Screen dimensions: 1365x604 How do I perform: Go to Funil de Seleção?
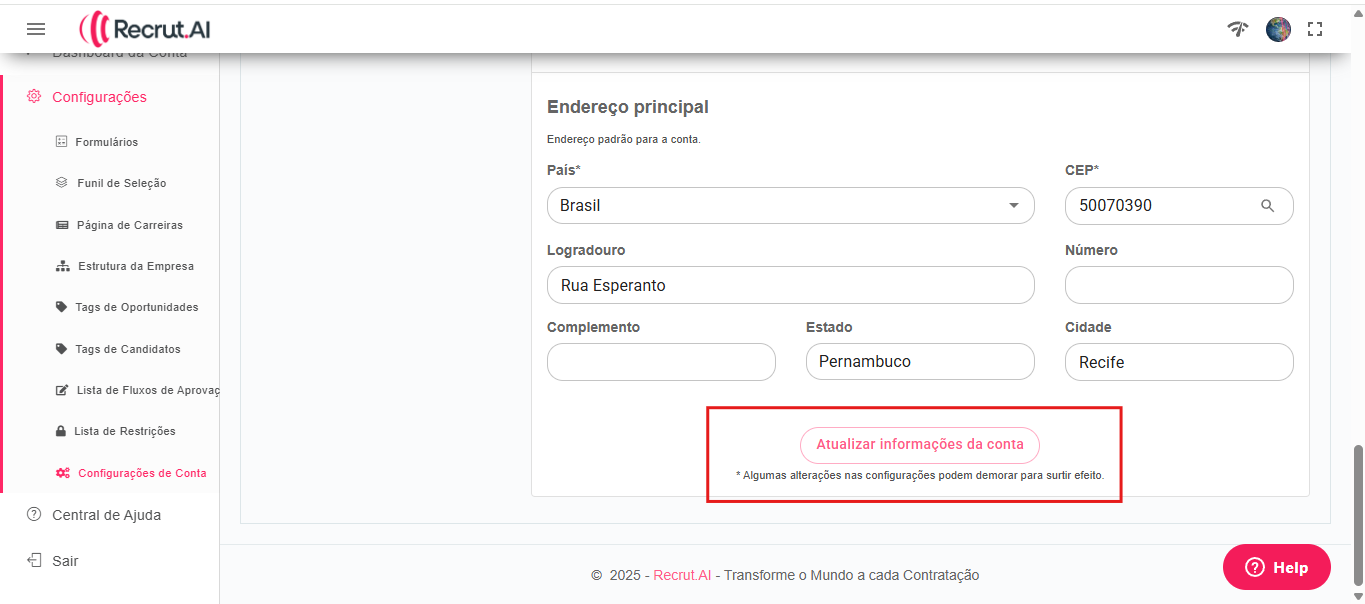point(121,183)
